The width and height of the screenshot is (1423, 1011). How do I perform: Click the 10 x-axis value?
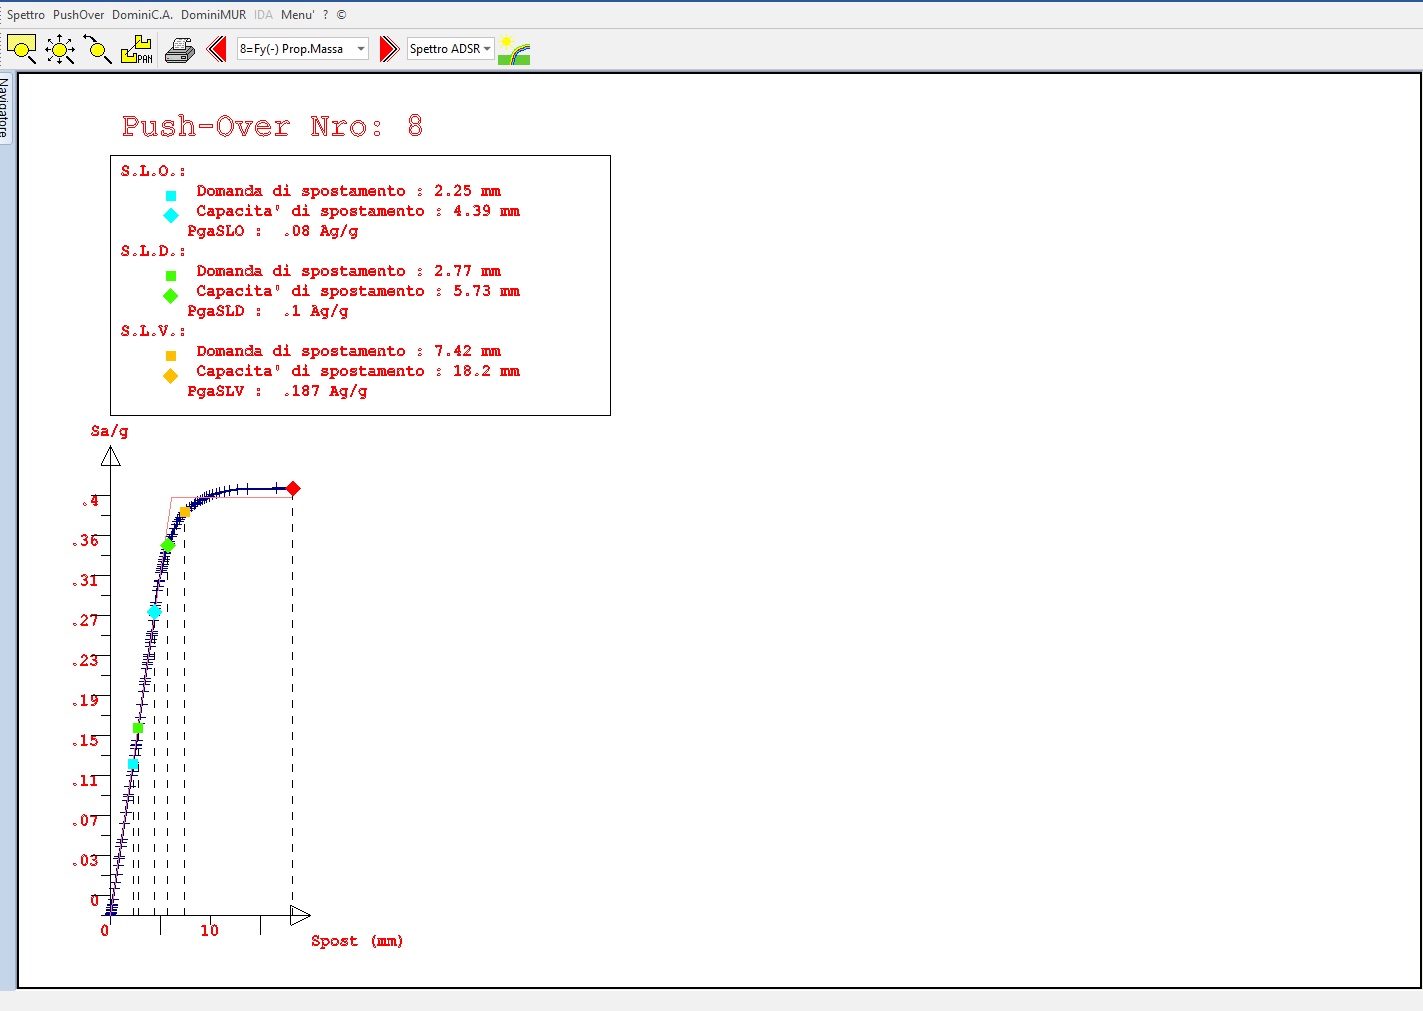209,930
